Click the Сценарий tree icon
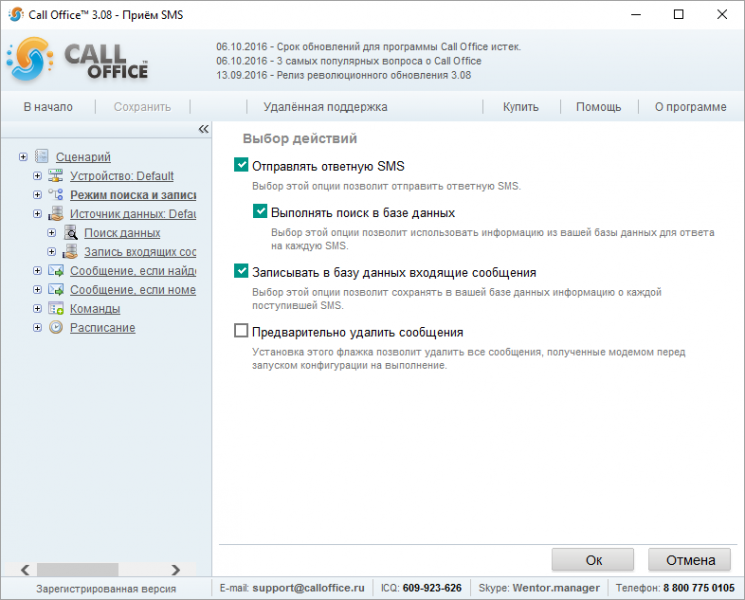This screenshot has height=600, width=745. point(42,156)
